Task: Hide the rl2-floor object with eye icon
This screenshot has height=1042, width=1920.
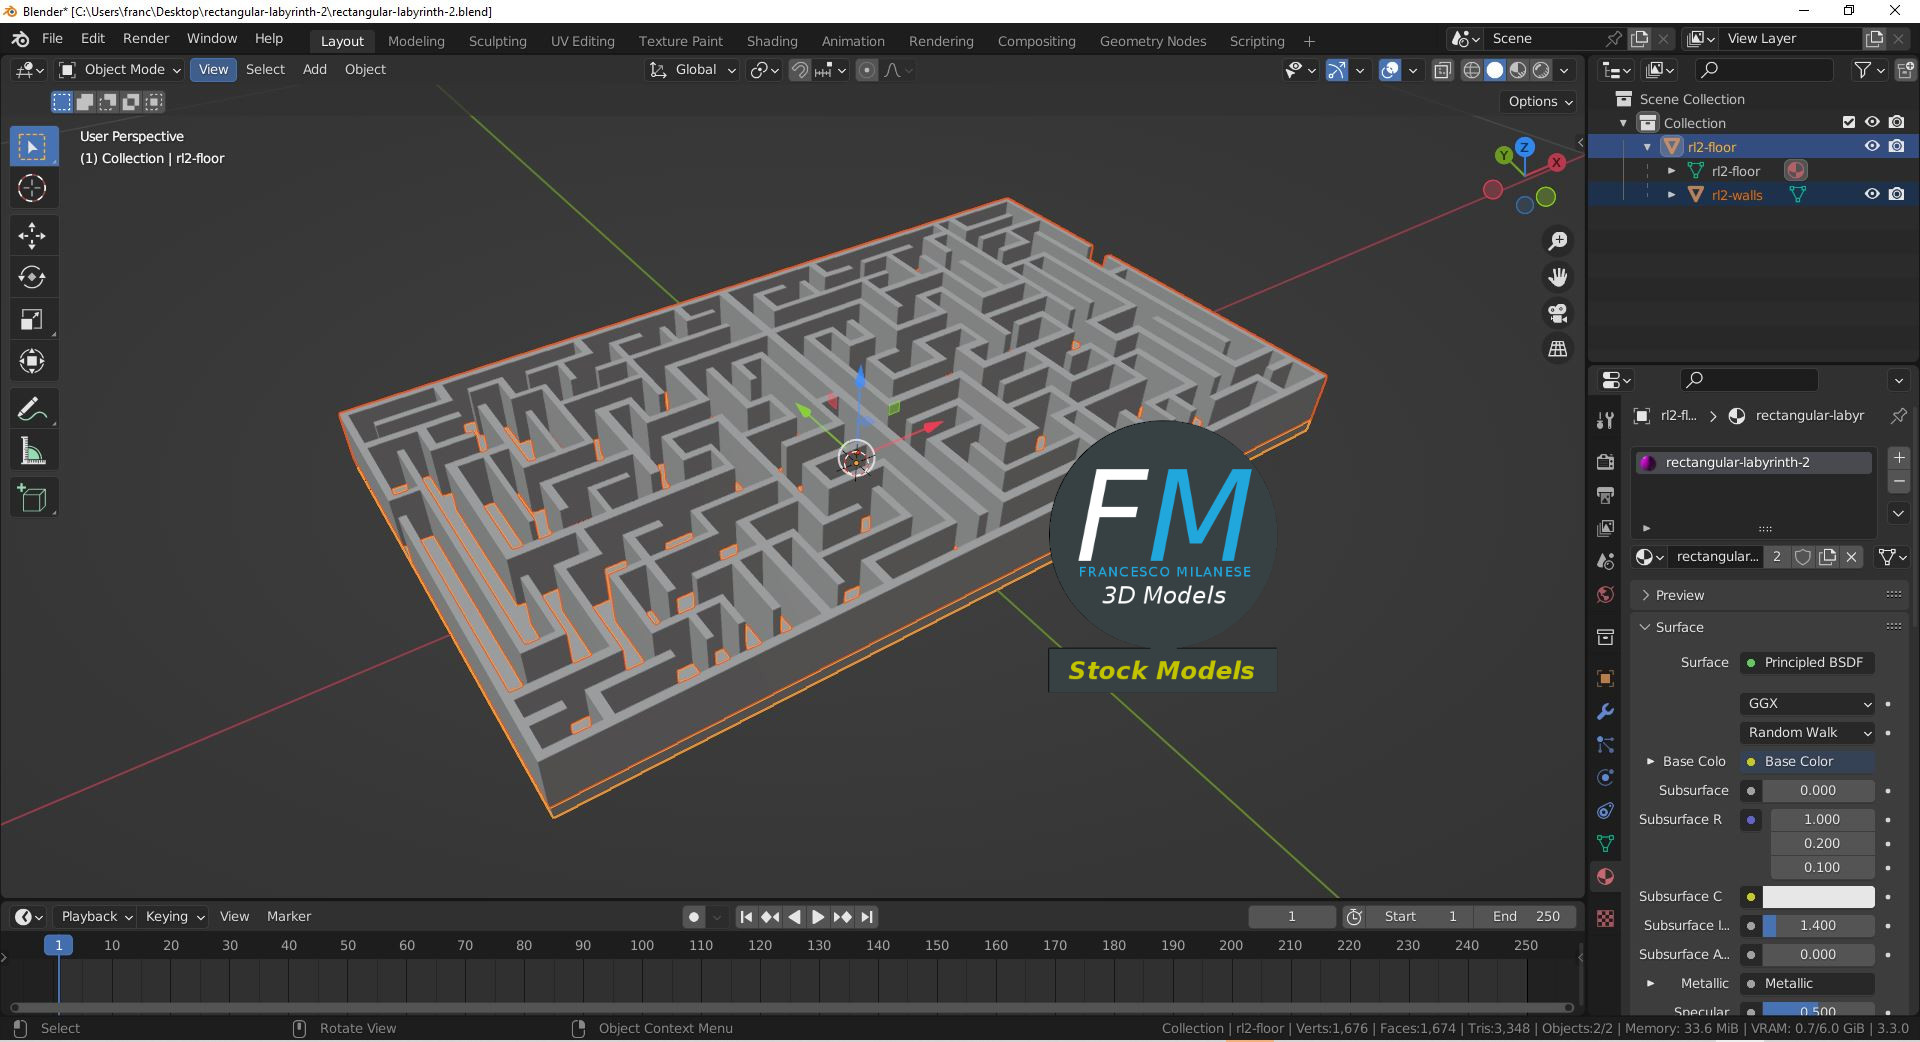Action: pyautogui.click(x=1872, y=146)
